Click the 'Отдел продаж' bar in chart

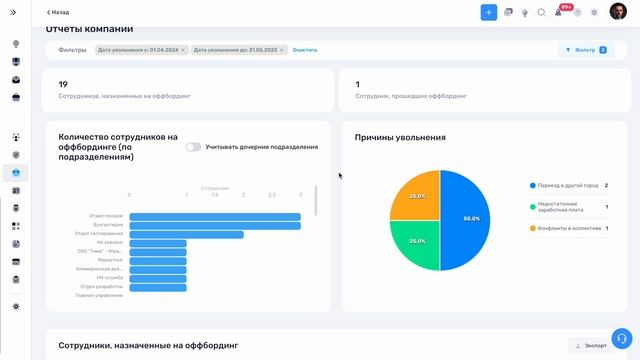pos(215,217)
